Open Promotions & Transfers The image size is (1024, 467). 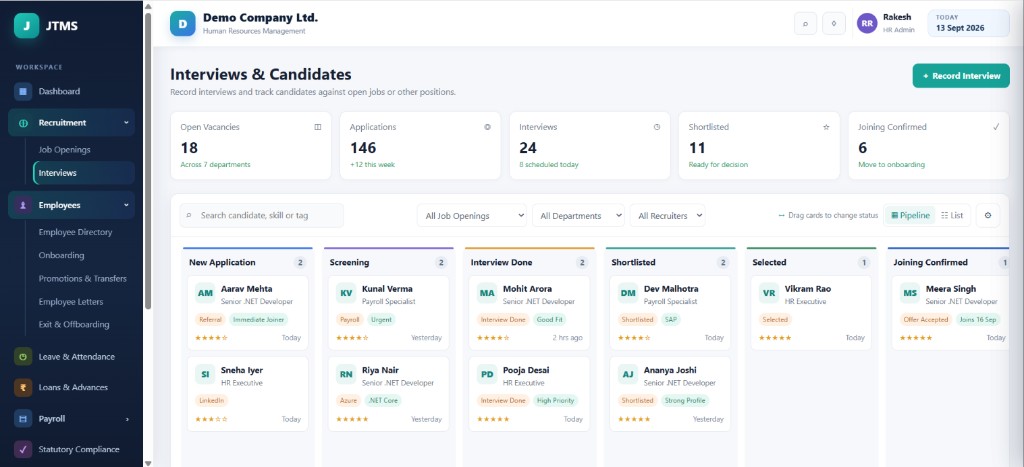[82, 279]
